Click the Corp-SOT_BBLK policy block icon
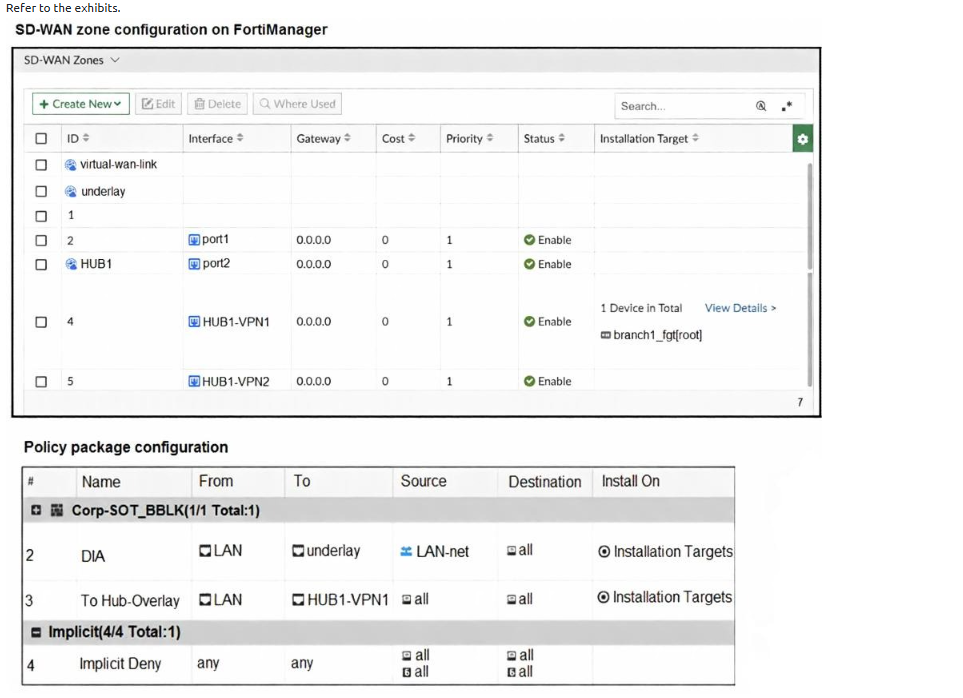 [57, 510]
